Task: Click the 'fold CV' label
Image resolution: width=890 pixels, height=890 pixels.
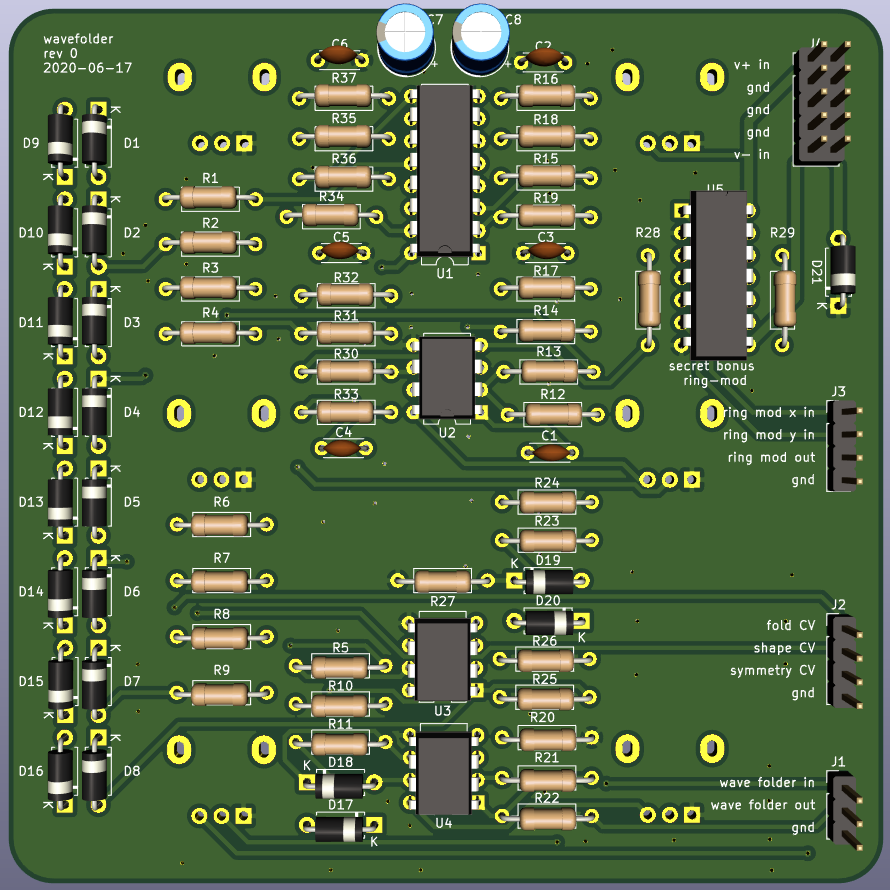Action: click(x=791, y=625)
